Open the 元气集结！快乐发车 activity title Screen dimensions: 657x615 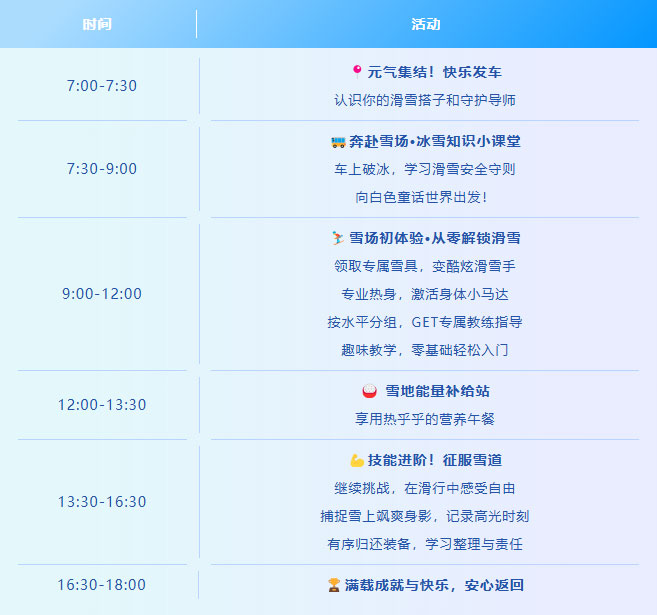tap(434, 72)
